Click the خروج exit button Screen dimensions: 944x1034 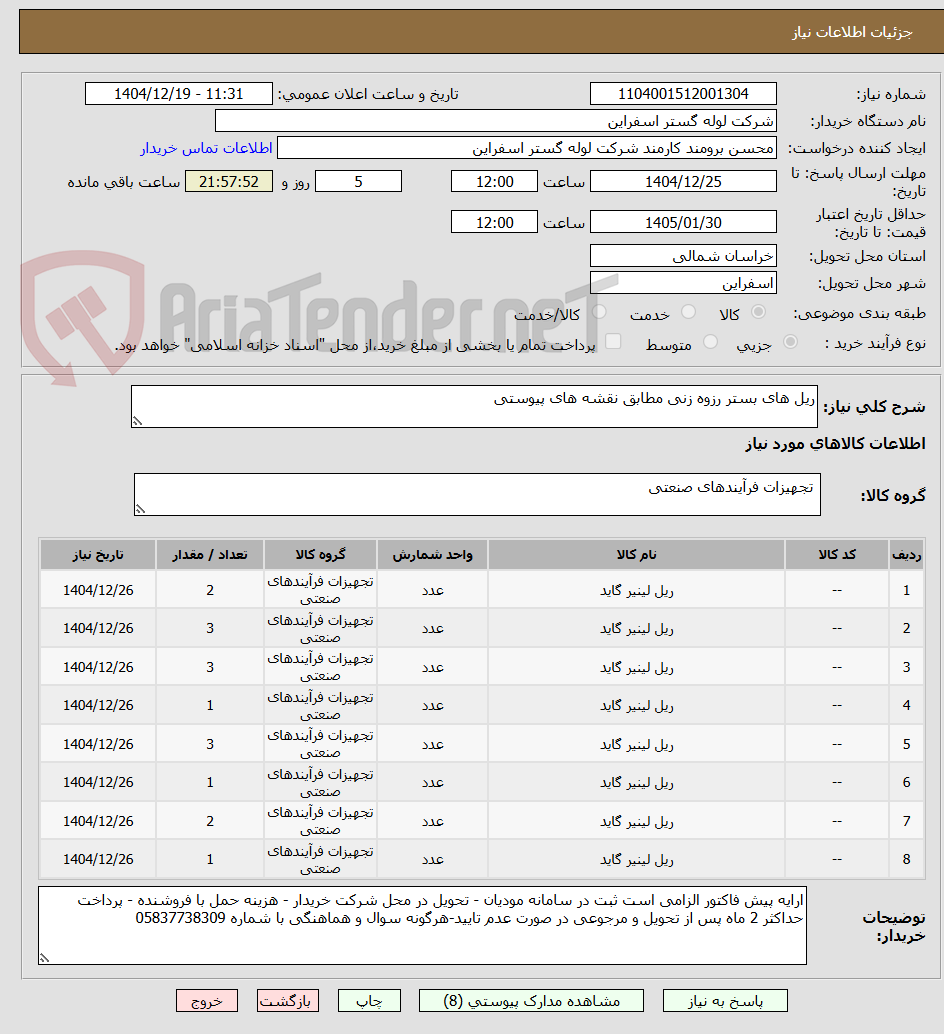pyautogui.click(x=207, y=1001)
